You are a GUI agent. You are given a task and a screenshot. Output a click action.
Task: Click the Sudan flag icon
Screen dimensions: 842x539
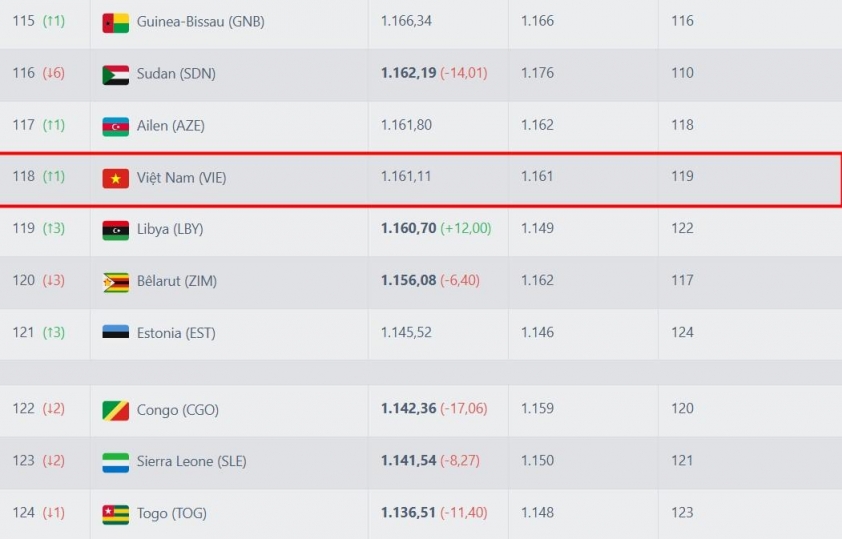(115, 75)
